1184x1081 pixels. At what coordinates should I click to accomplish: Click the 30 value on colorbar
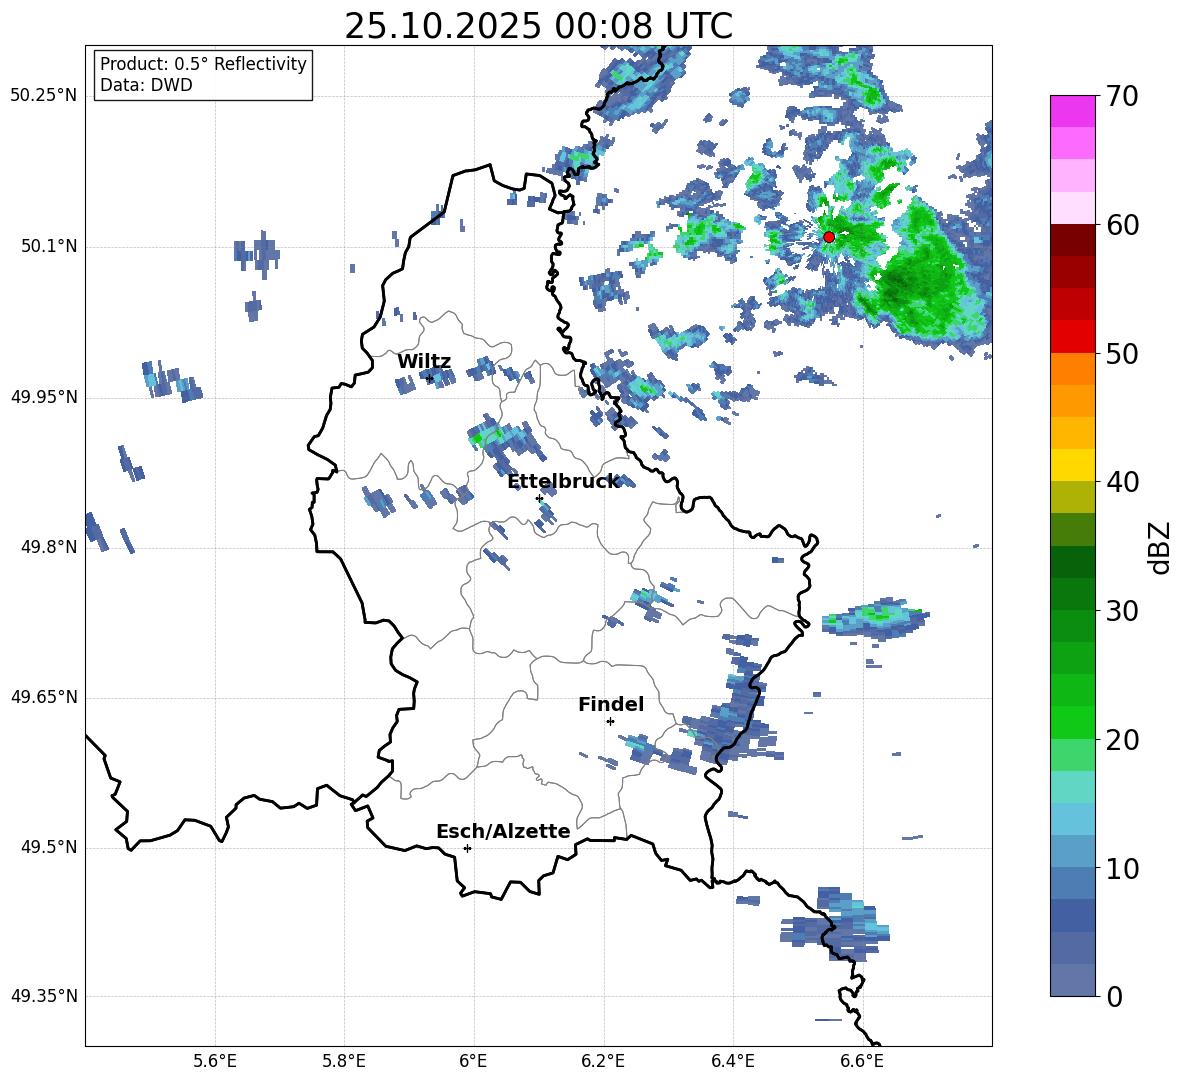click(1121, 611)
